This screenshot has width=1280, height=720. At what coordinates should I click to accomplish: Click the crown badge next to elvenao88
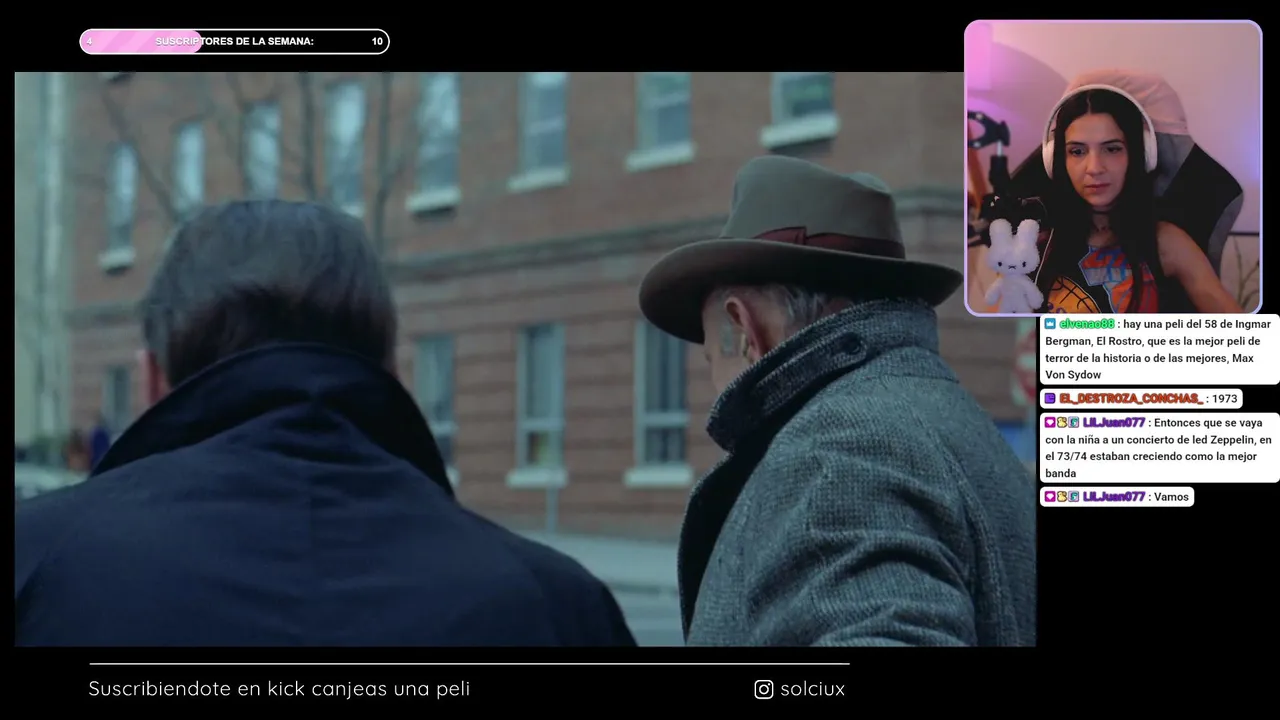pyautogui.click(x=1050, y=324)
